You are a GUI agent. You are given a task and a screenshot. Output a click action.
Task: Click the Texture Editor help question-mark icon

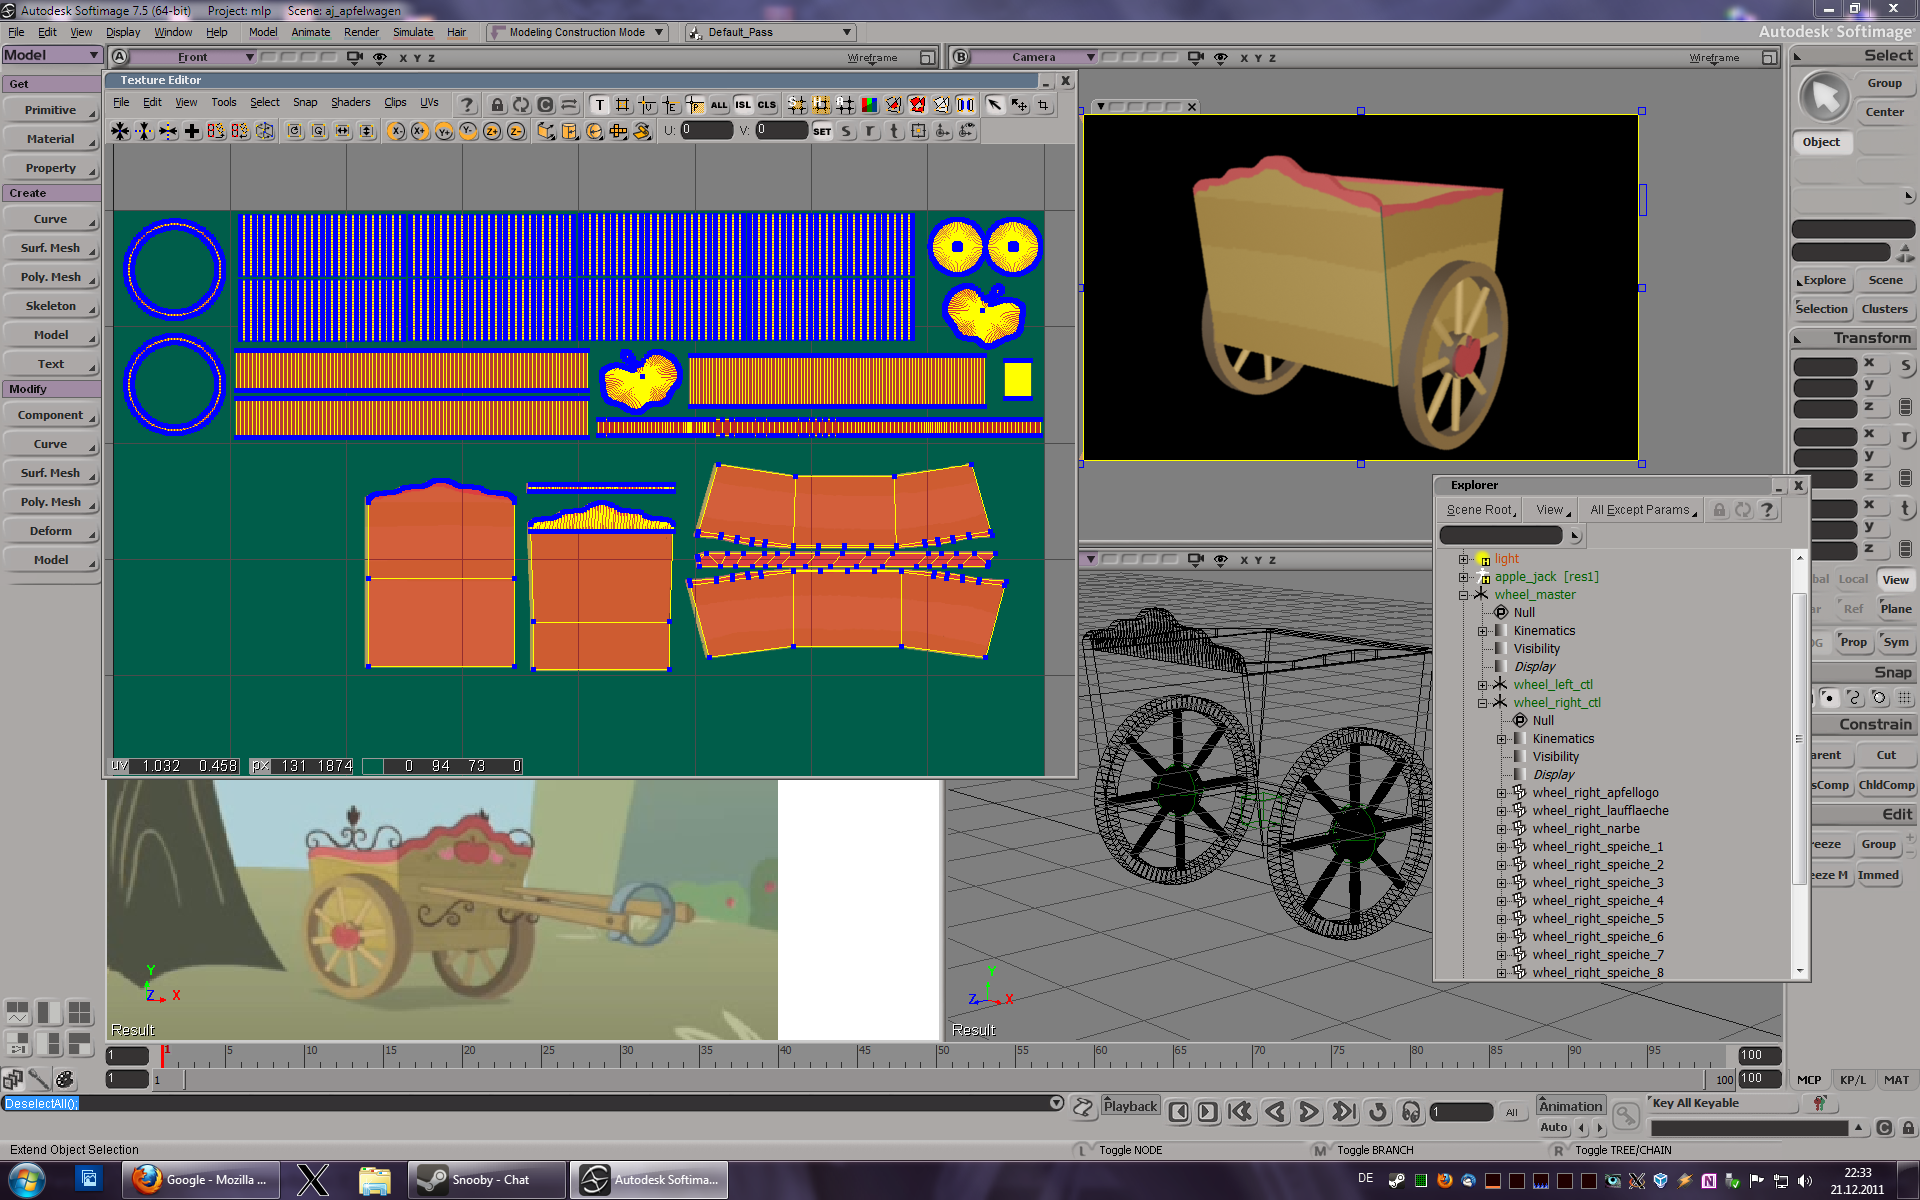466,105
